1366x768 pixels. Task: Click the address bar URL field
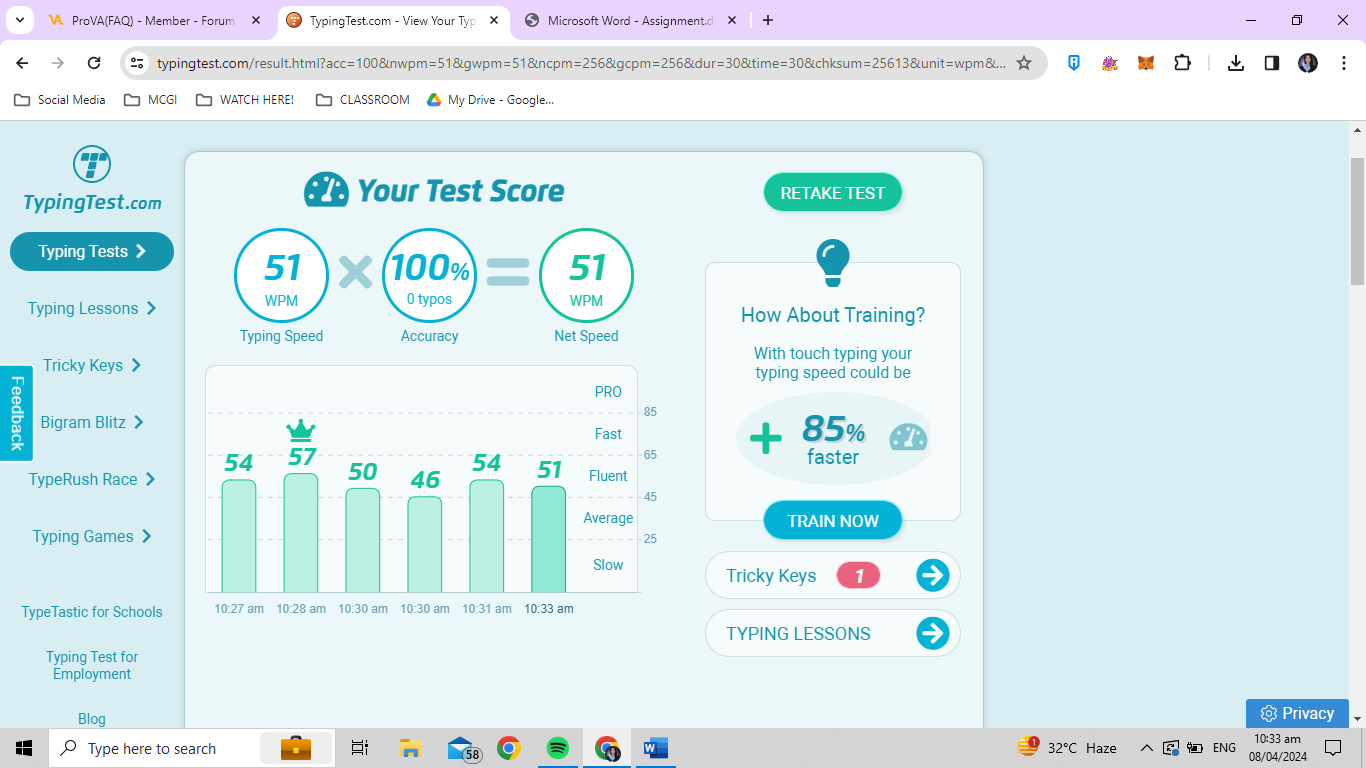(x=580, y=63)
